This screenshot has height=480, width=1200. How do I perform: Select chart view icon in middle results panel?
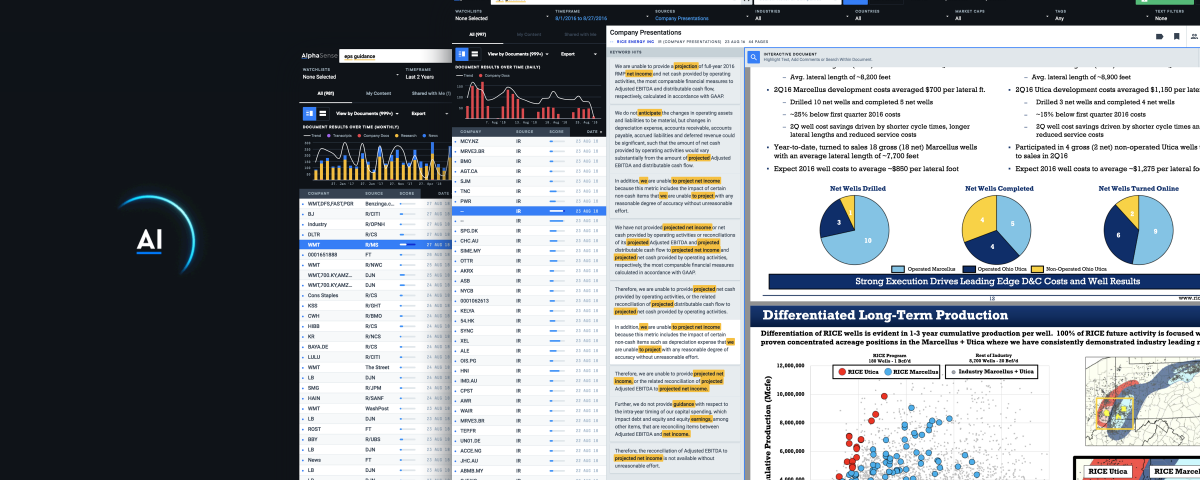click(462, 54)
